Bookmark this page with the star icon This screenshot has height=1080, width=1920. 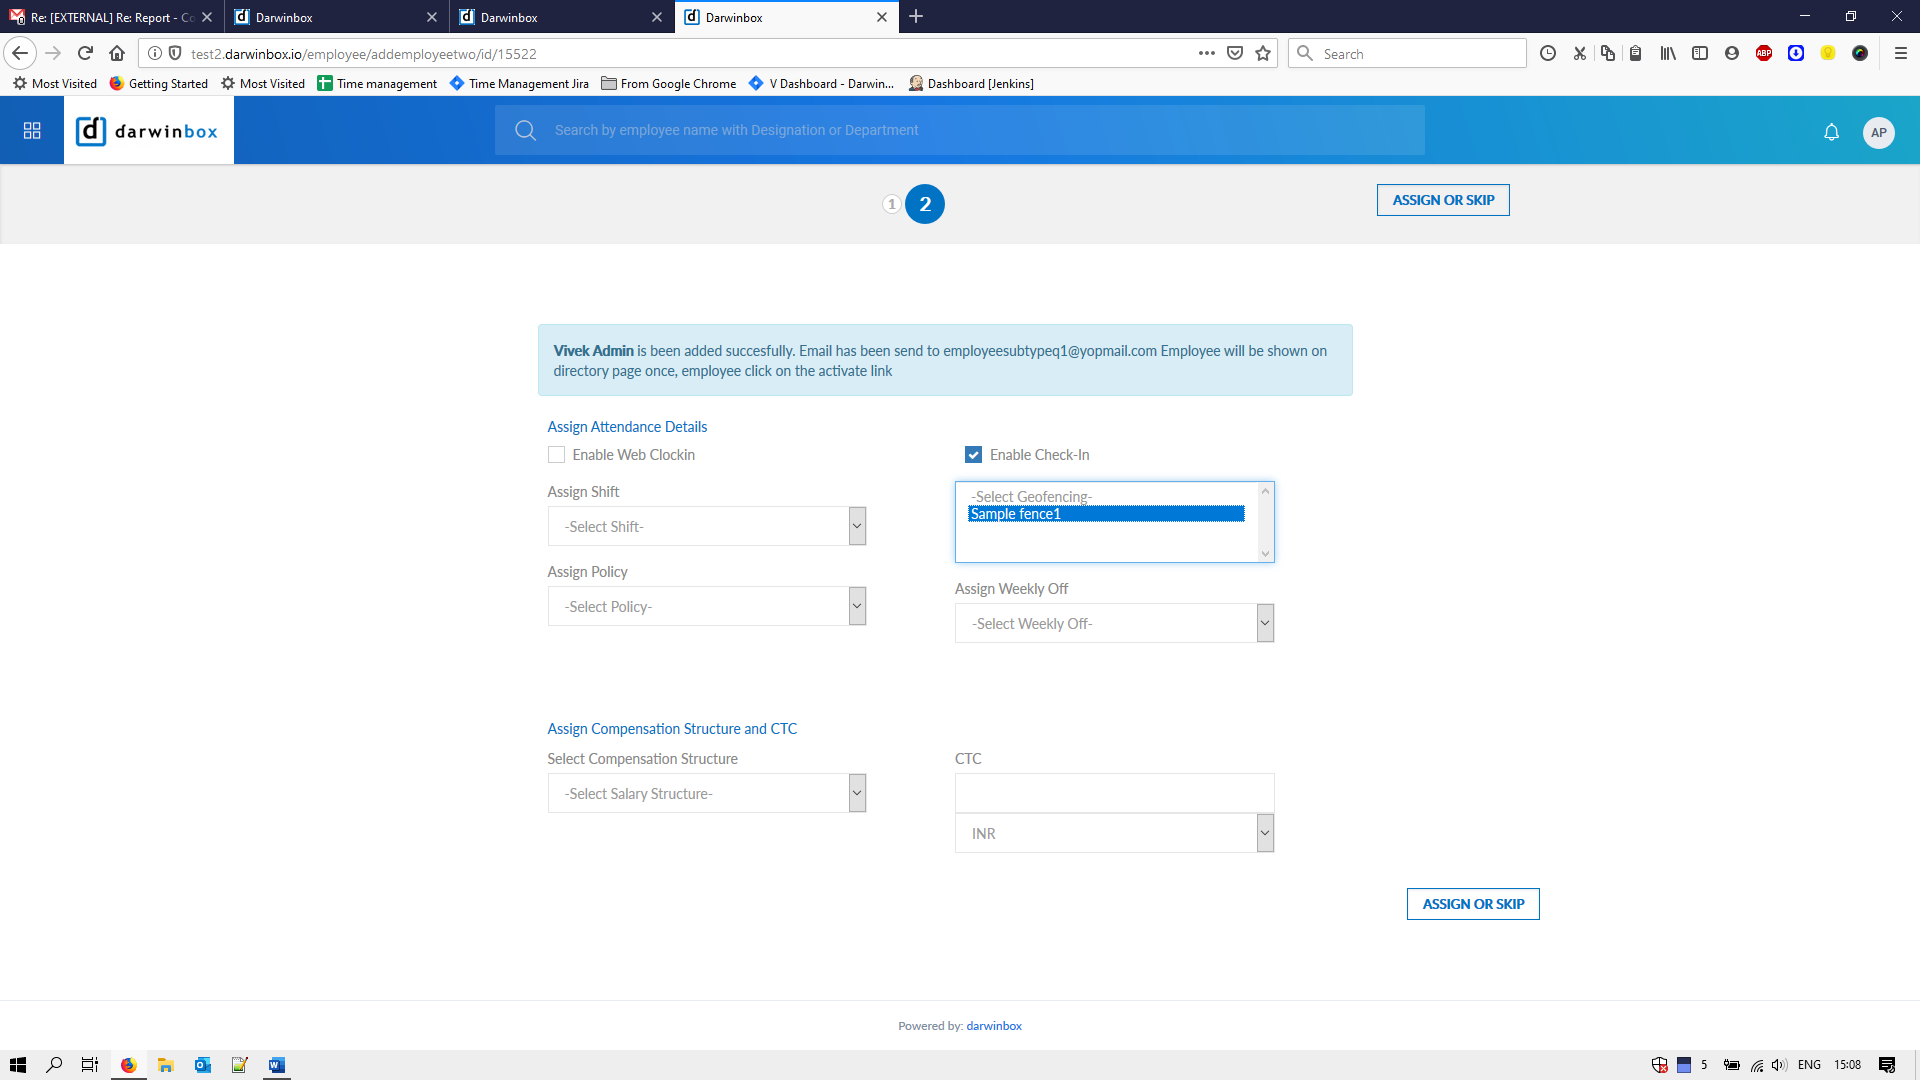coord(1263,54)
